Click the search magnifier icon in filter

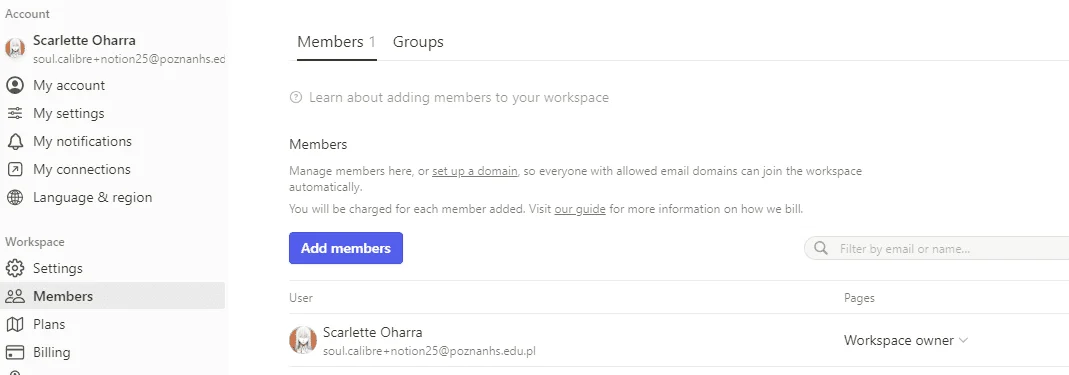822,249
